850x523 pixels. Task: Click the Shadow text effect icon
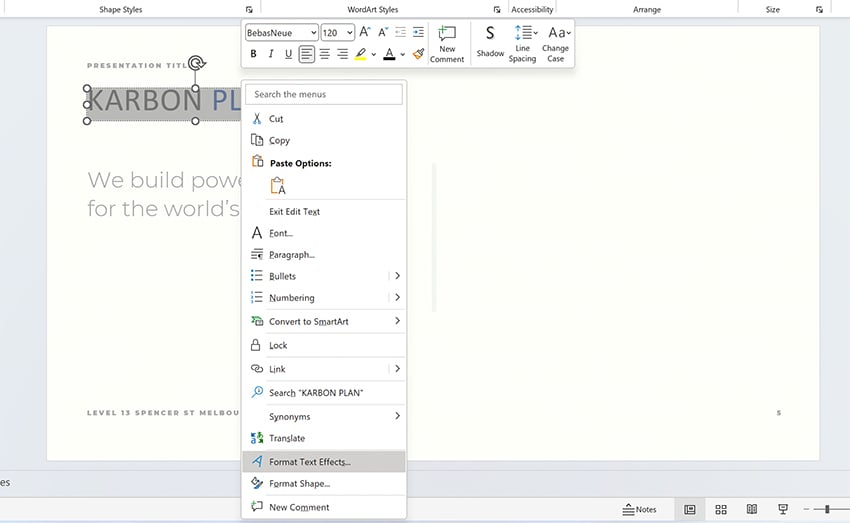tap(490, 42)
